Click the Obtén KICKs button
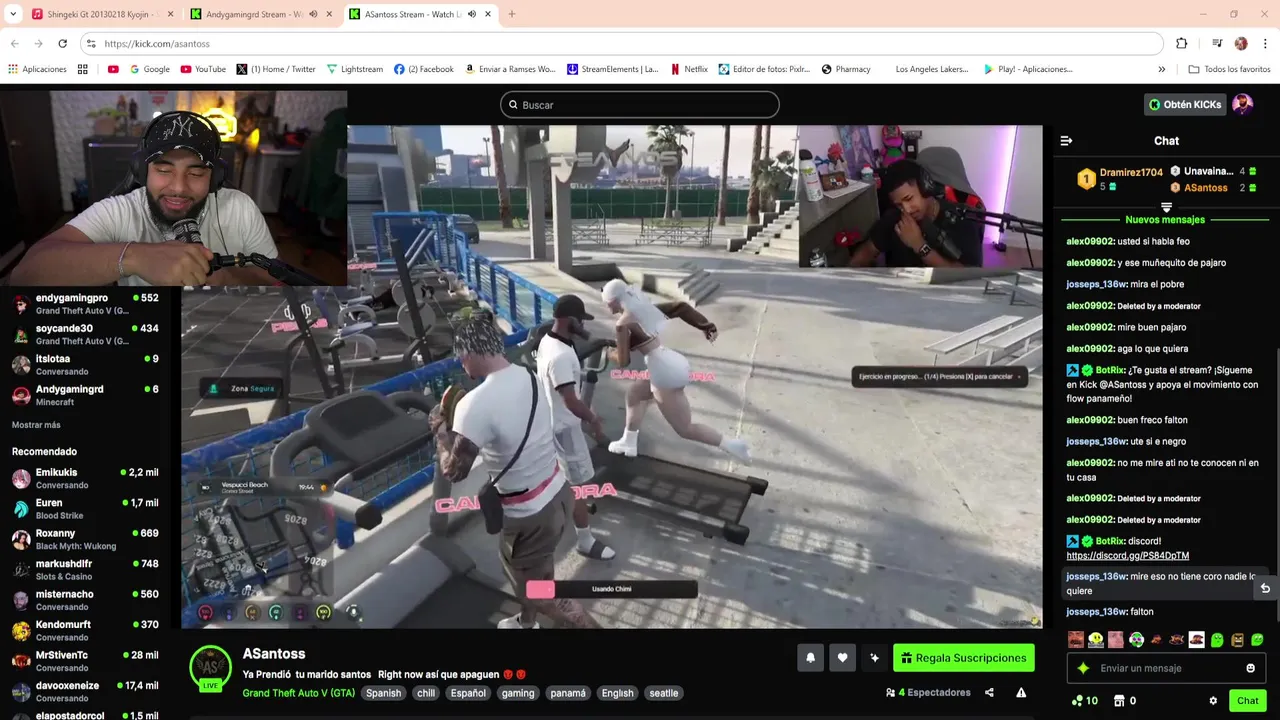Image resolution: width=1280 pixels, height=720 pixels. (x=1185, y=104)
